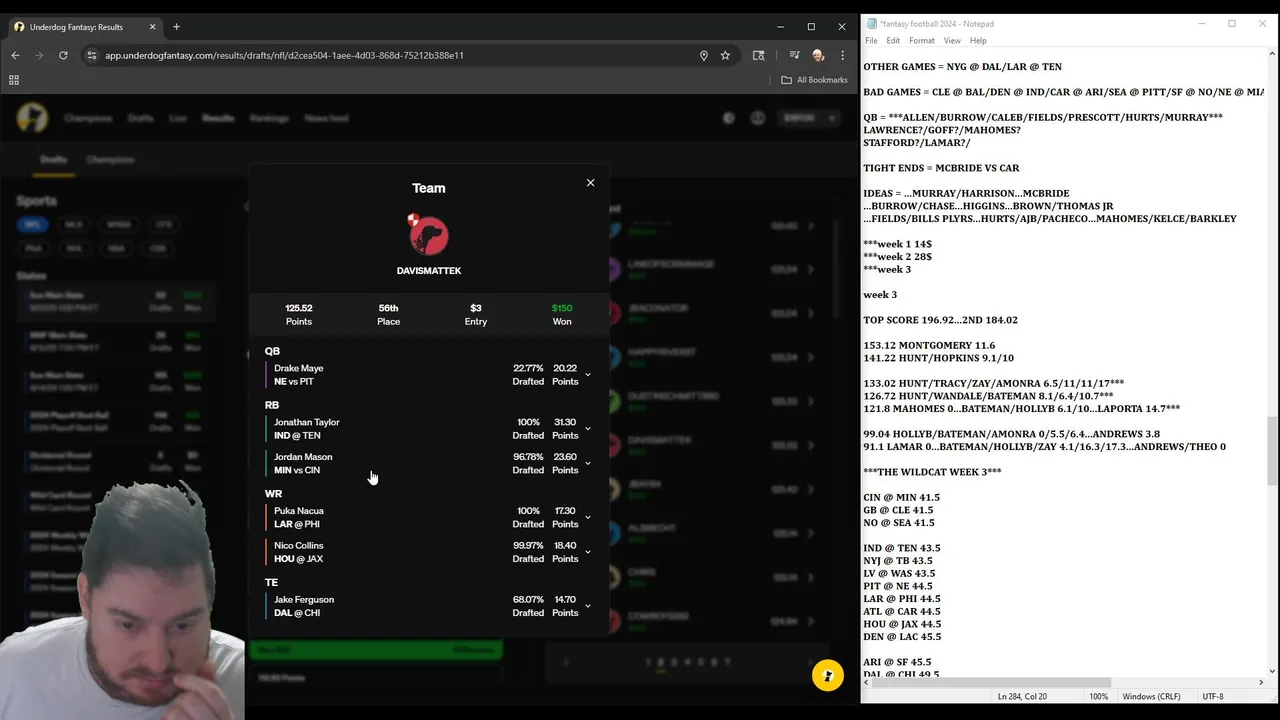Close the Team popup with the X

tap(590, 183)
